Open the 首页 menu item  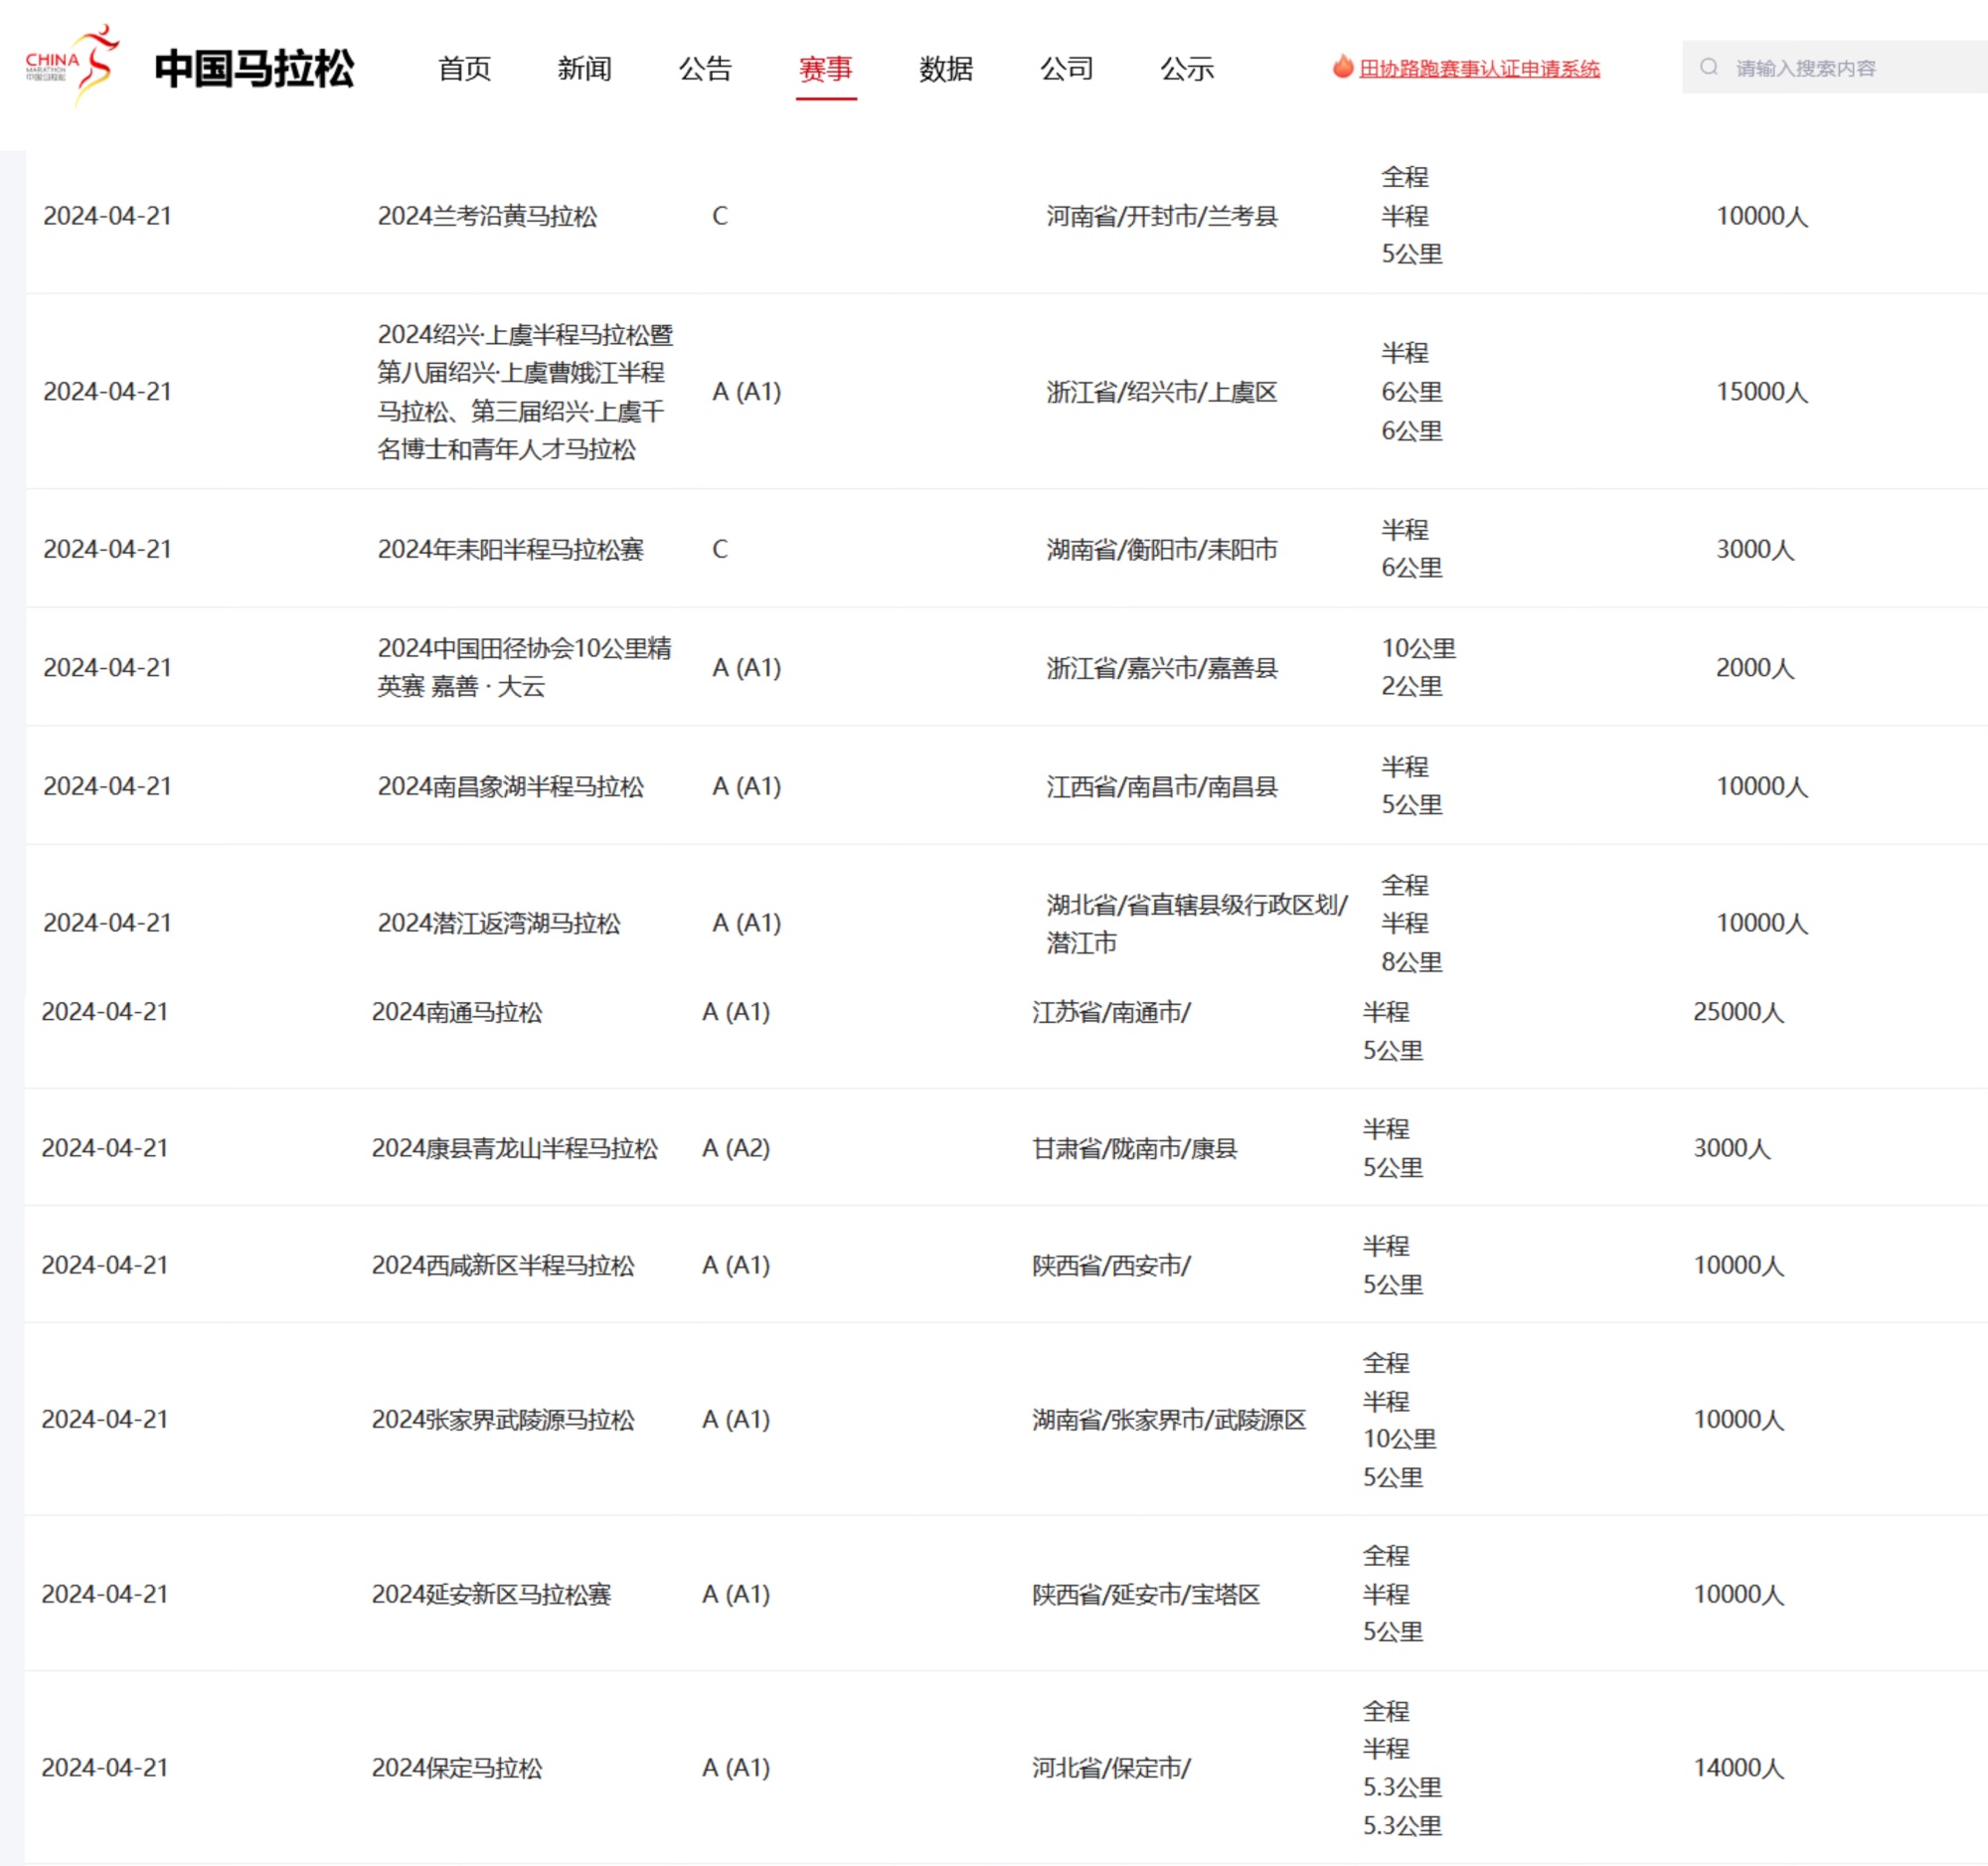(x=463, y=70)
